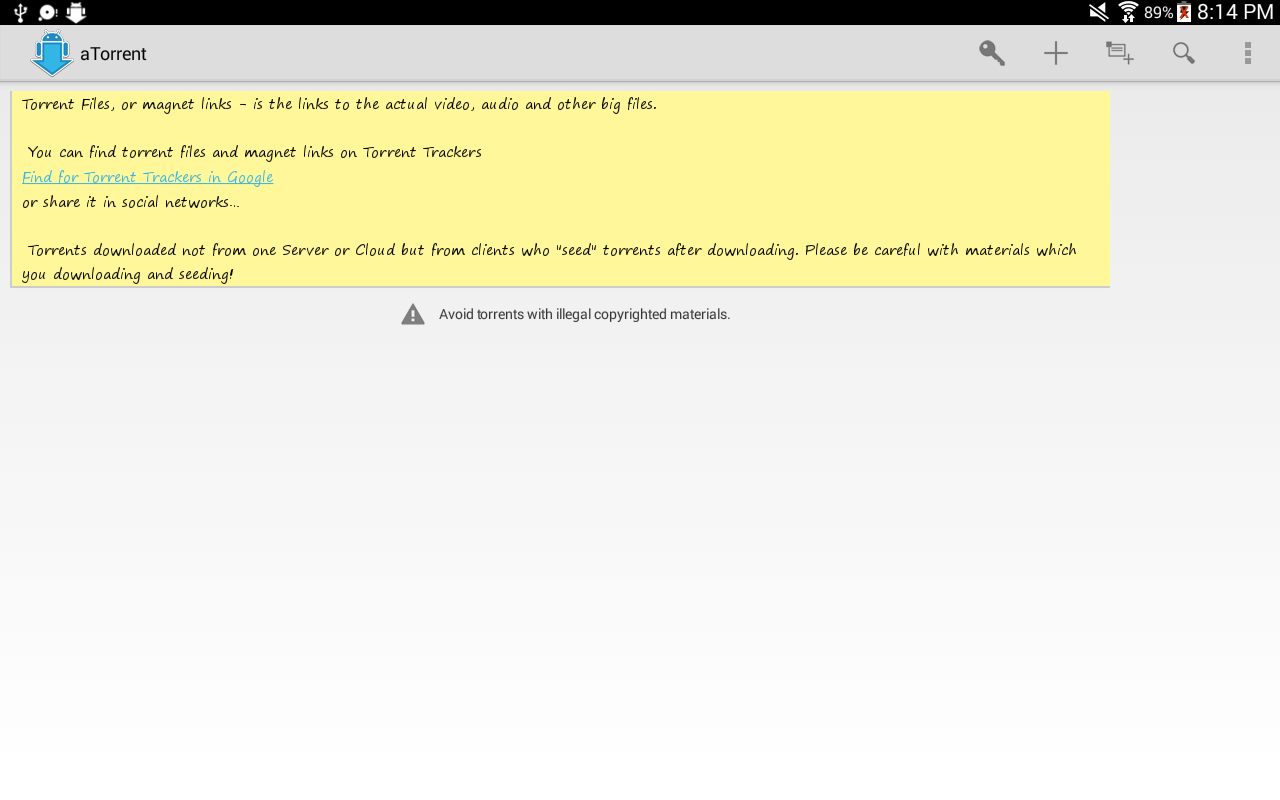Screen dimensions: 1280x800
Task: Open the three-dot overflow menu
Action: coord(1247,53)
